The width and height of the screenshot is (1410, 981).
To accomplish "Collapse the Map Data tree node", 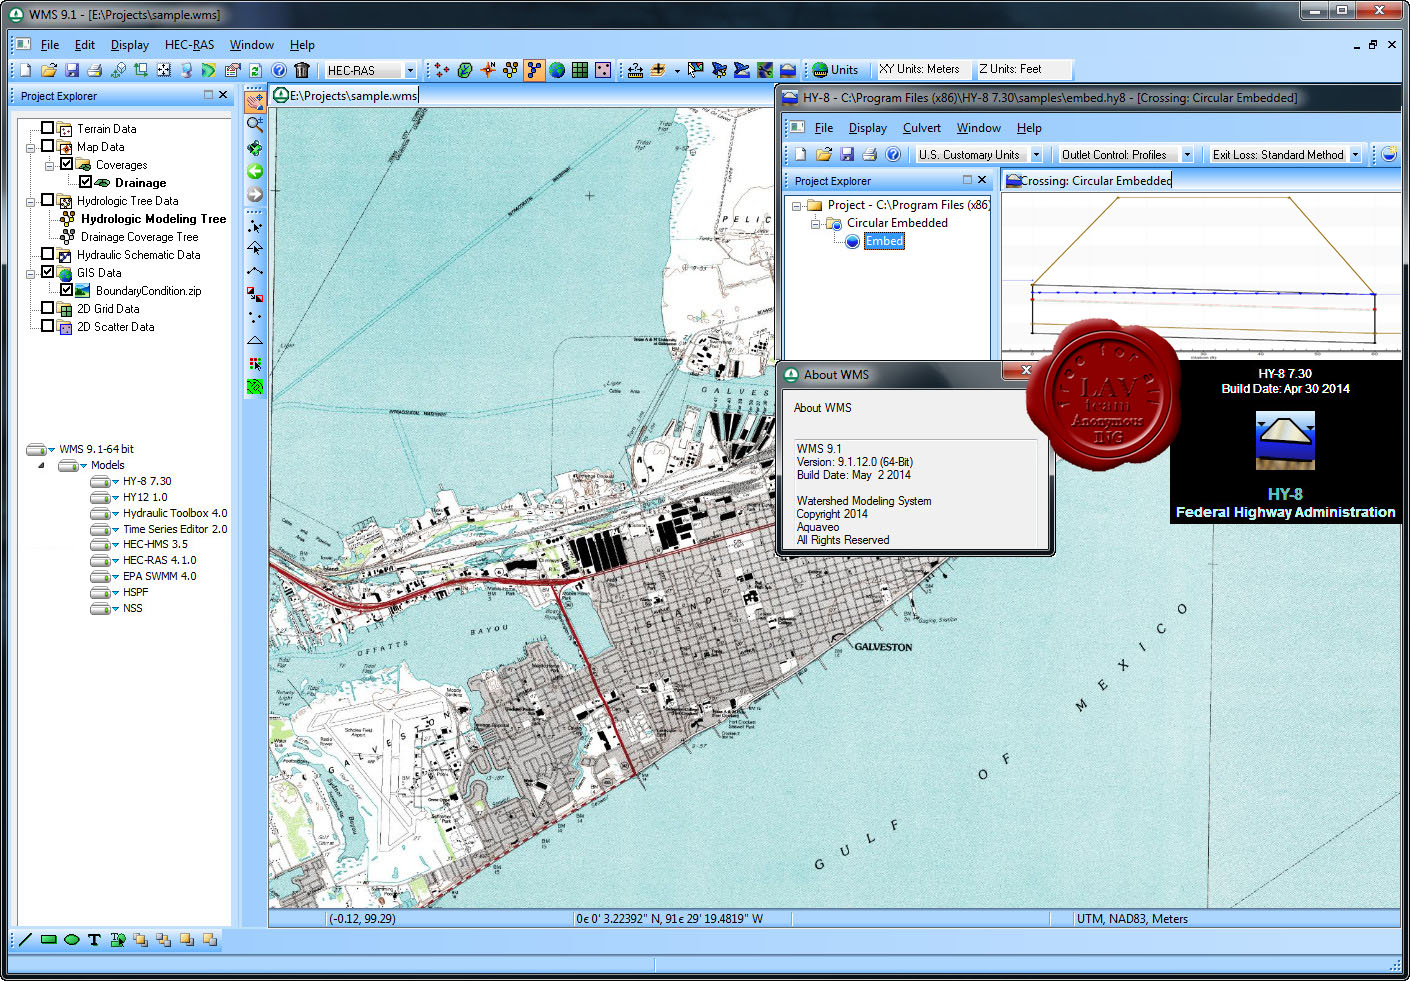I will point(30,147).
